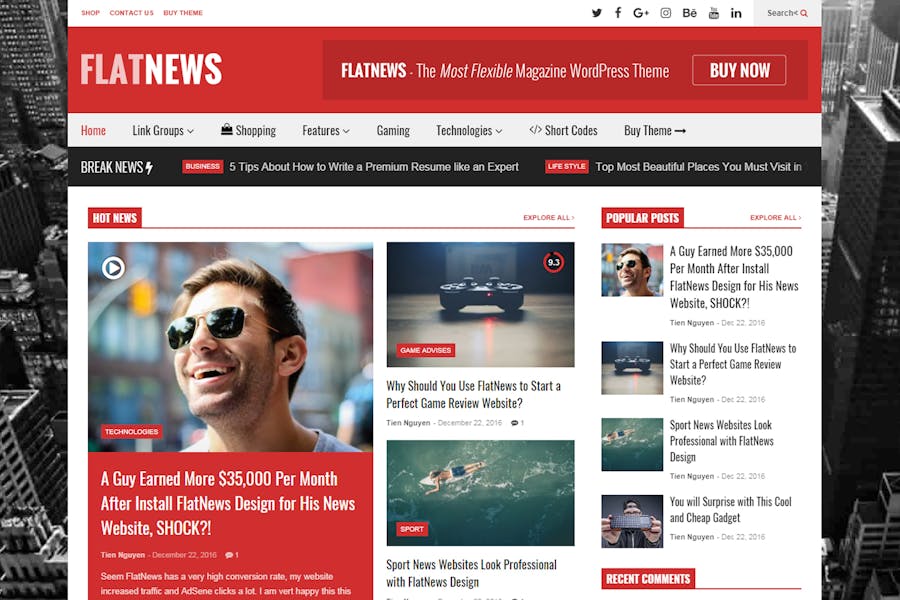
Task: Click the Business tag in the news ticker
Action: click(x=203, y=167)
